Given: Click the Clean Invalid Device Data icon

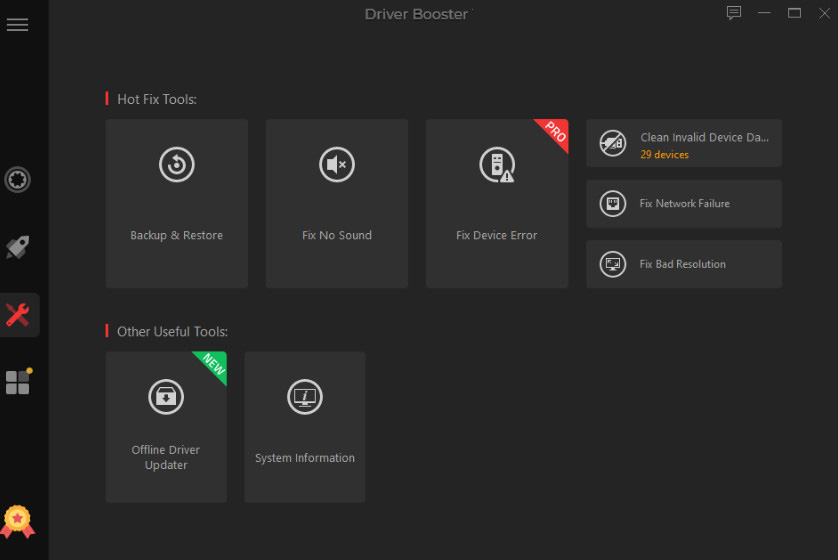Looking at the screenshot, I should tap(612, 143).
